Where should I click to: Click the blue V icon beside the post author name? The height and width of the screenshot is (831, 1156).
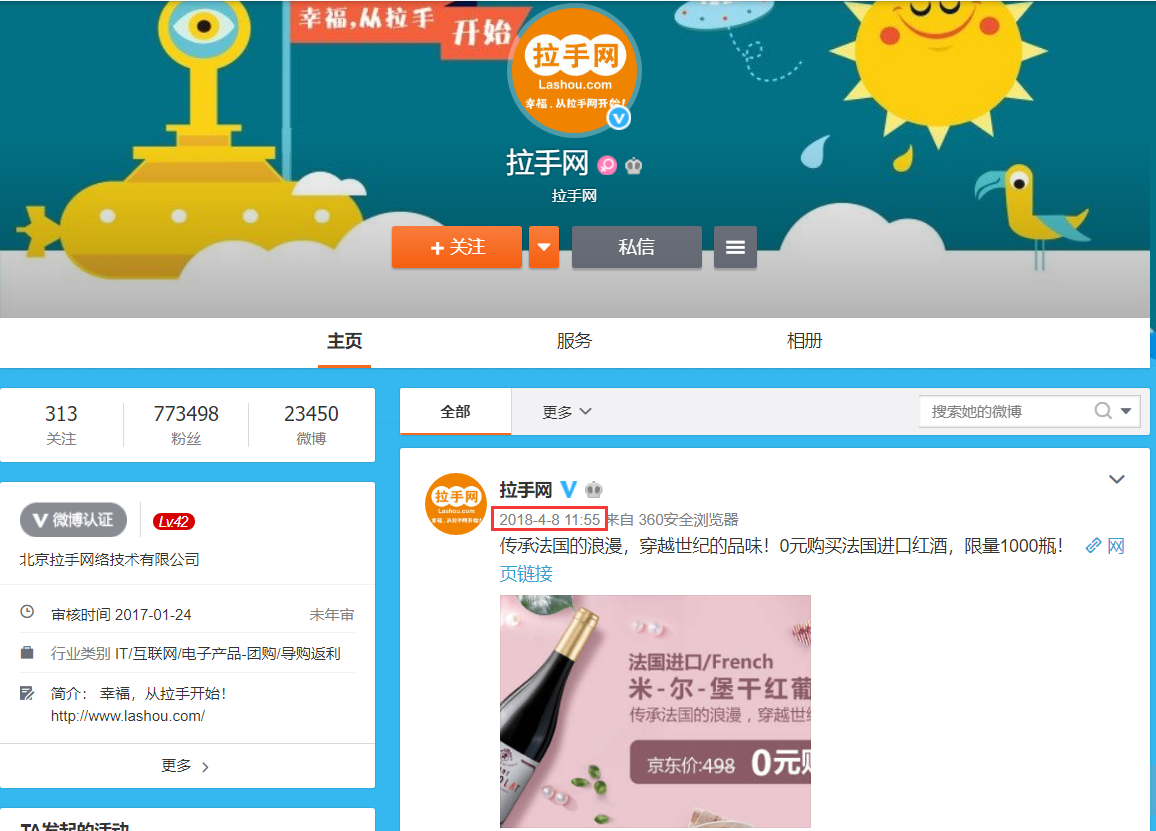[568, 490]
